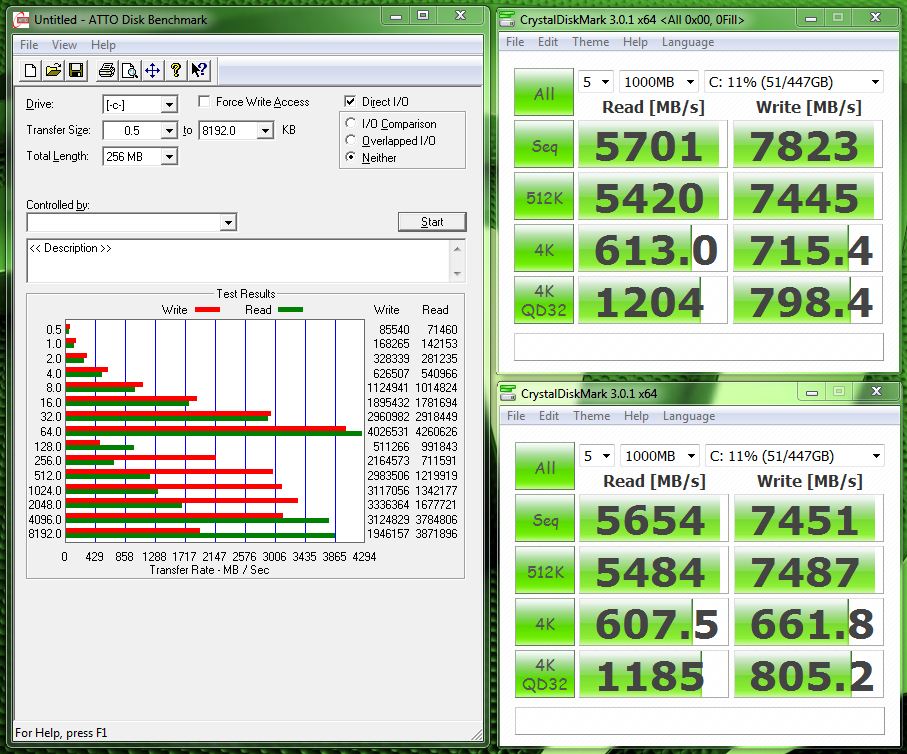Click inside the Description text box
907x754 pixels.
pos(238,261)
